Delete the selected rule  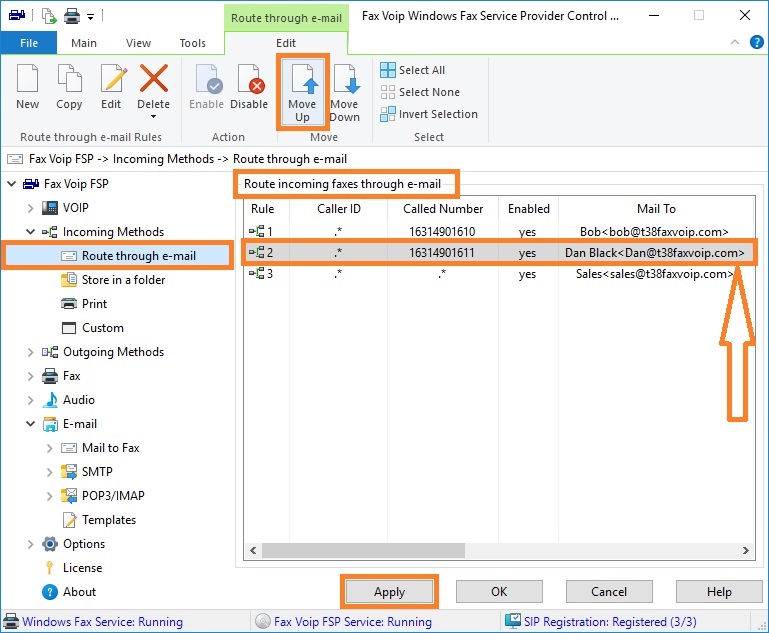(x=154, y=86)
